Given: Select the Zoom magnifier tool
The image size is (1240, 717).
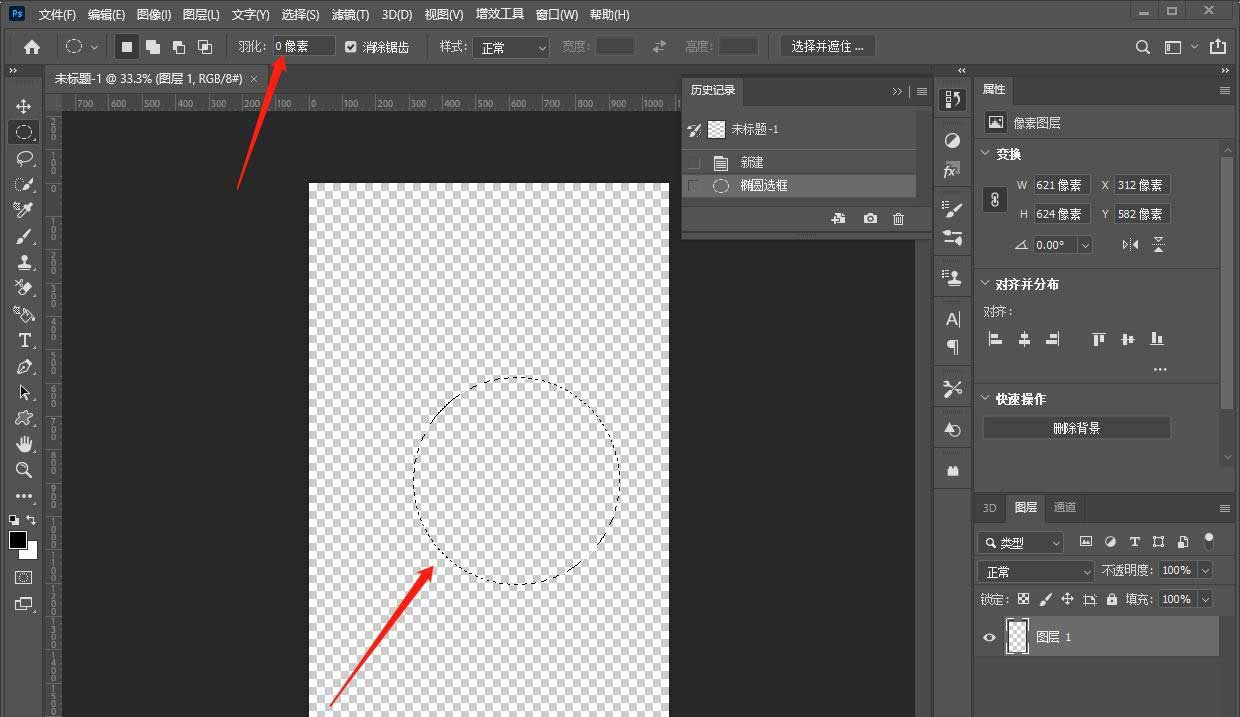Looking at the screenshot, I should point(24,470).
